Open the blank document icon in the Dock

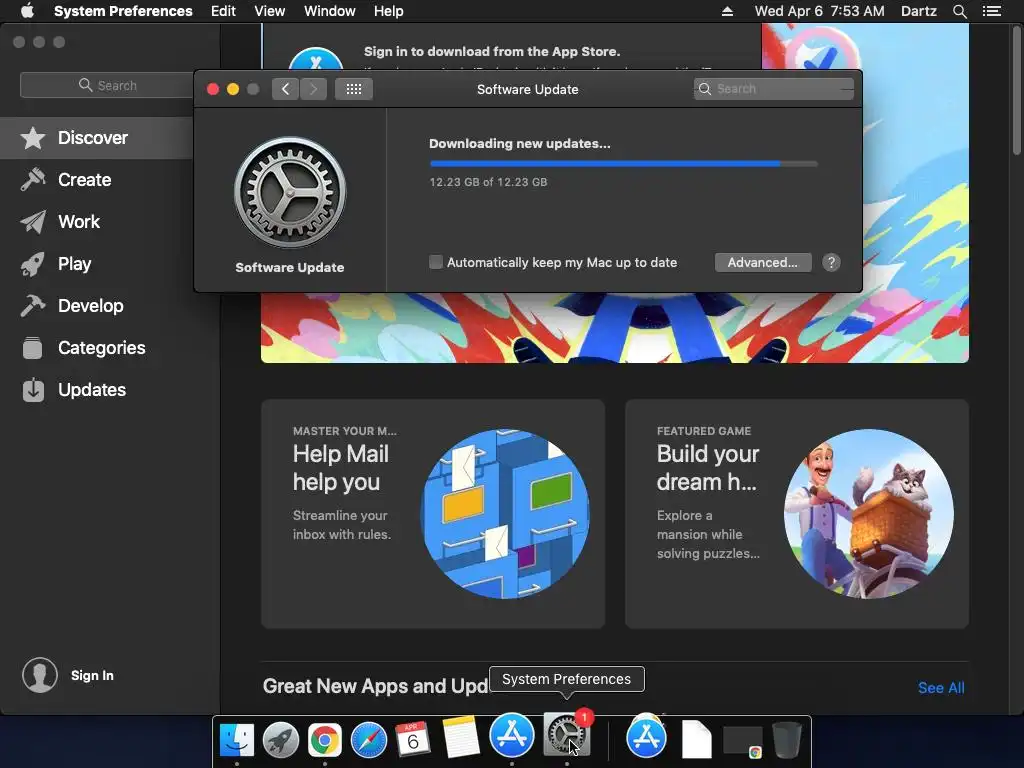pos(697,739)
